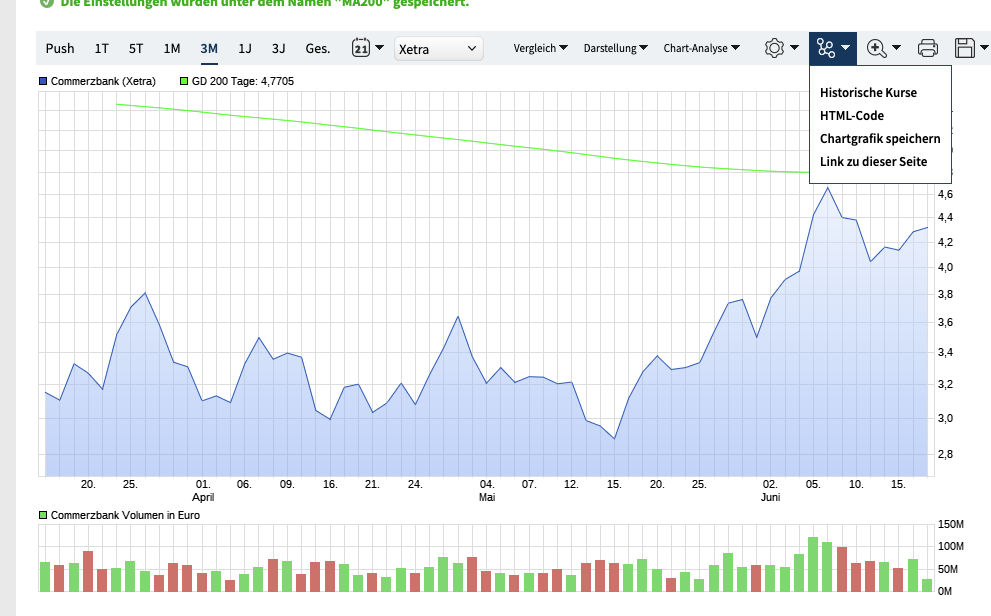Save settings with the floppy disk icon

(x=965, y=48)
